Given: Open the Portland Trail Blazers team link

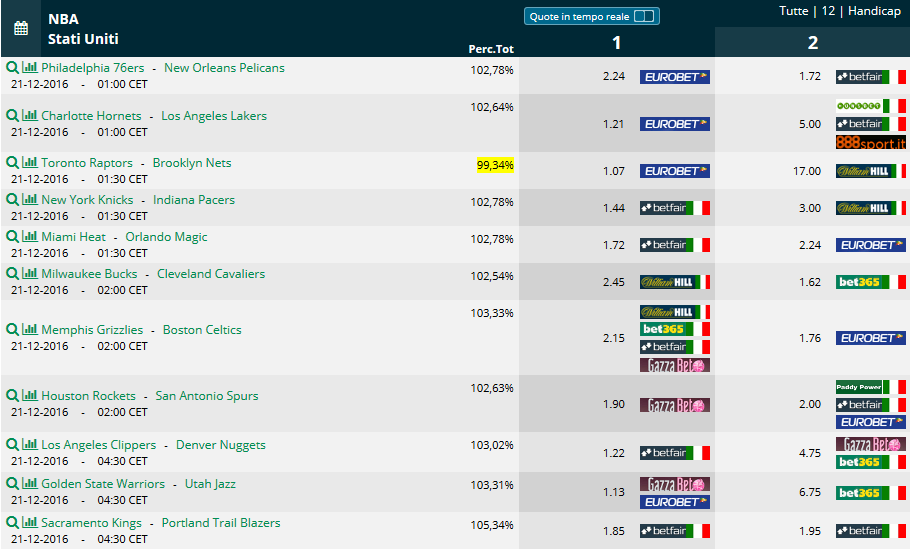Looking at the screenshot, I should (221, 523).
